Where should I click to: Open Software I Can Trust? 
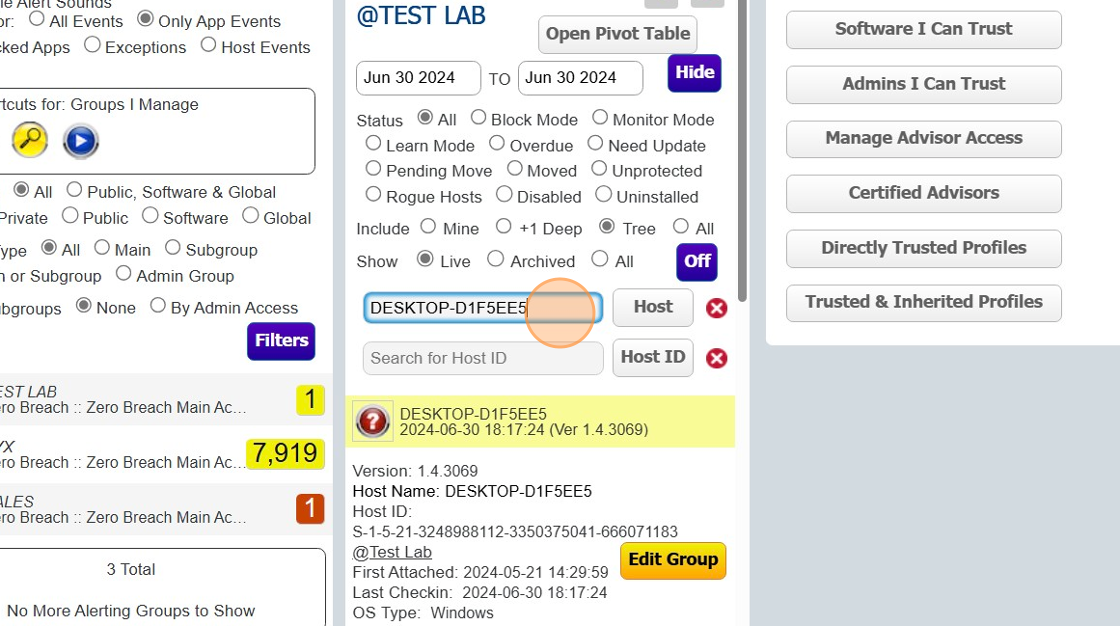click(x=923, y=29)
